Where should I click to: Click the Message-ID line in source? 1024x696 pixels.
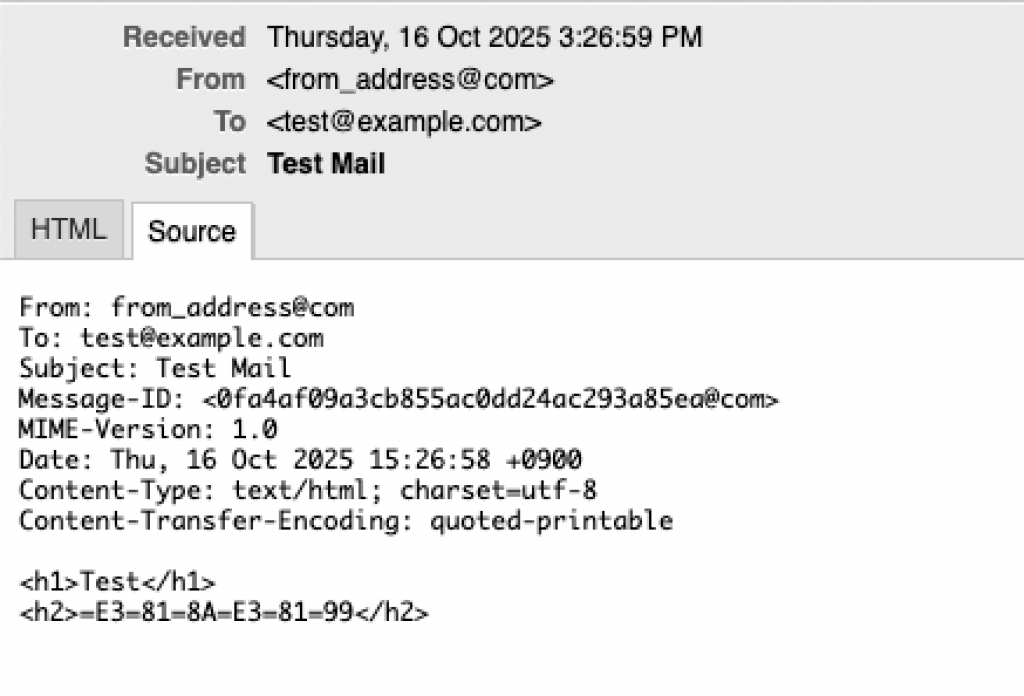(x=398, y=399)
